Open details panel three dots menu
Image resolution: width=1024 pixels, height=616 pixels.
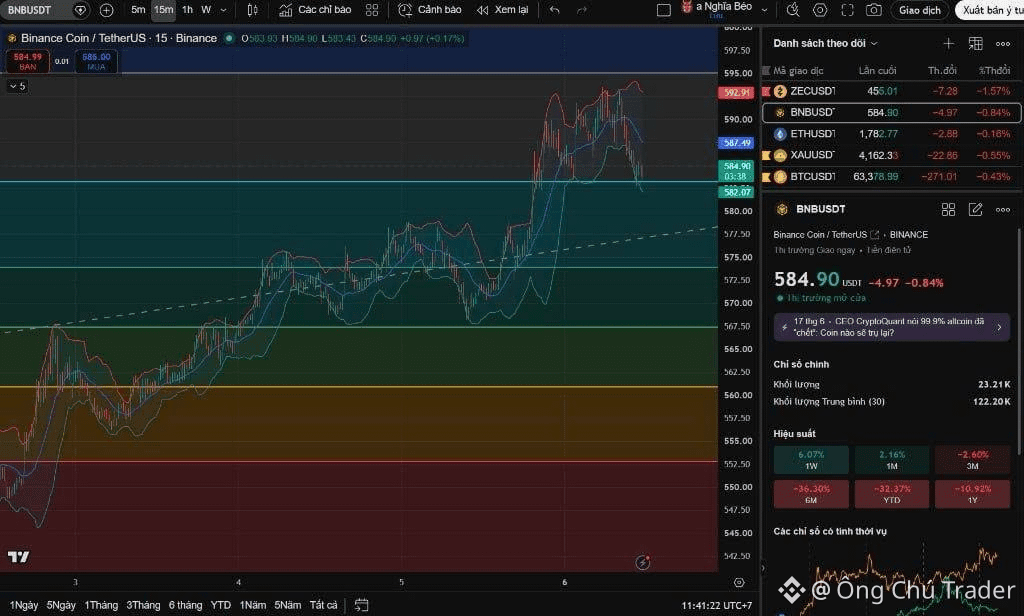[1003, 210]
